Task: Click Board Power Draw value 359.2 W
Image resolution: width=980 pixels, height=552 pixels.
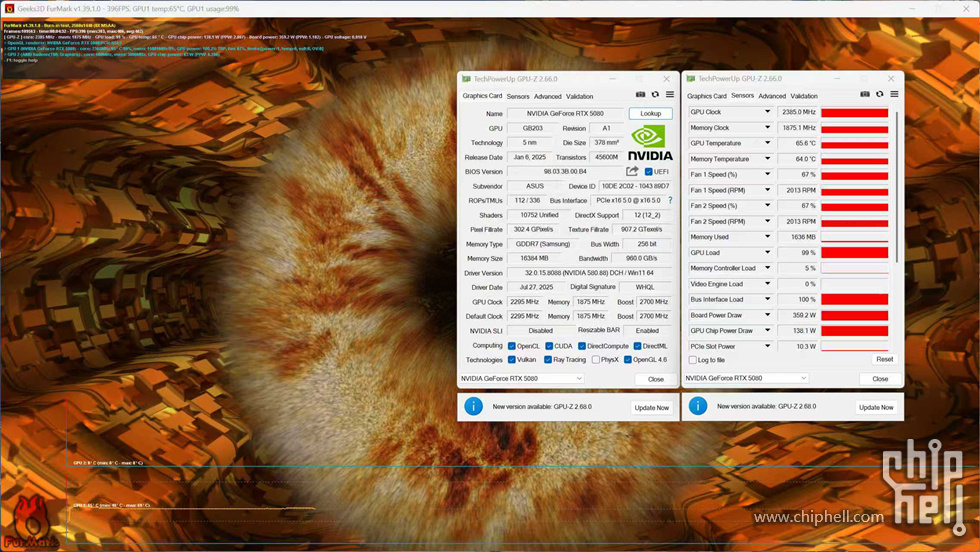Action: (798, 315)
